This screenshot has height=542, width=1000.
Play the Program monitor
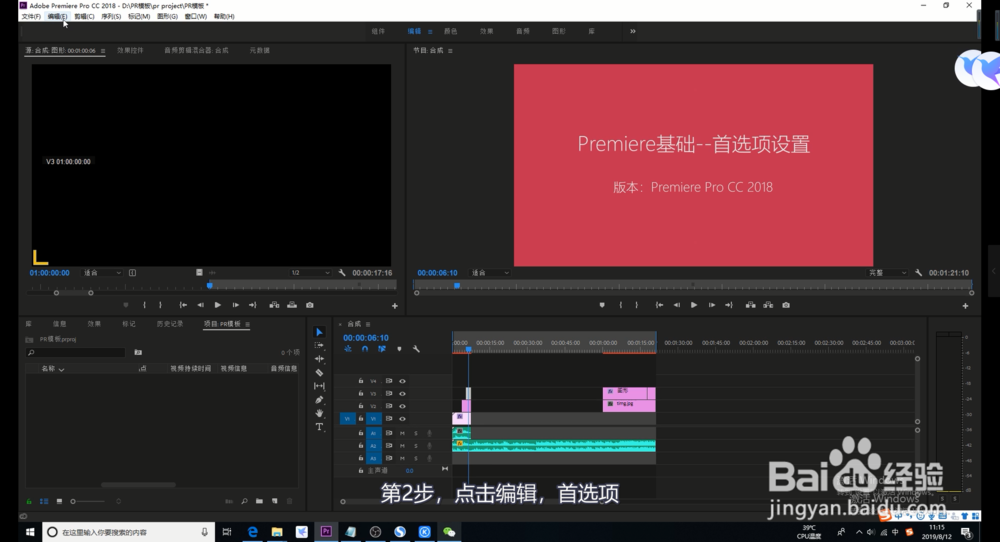coord(694,305)
